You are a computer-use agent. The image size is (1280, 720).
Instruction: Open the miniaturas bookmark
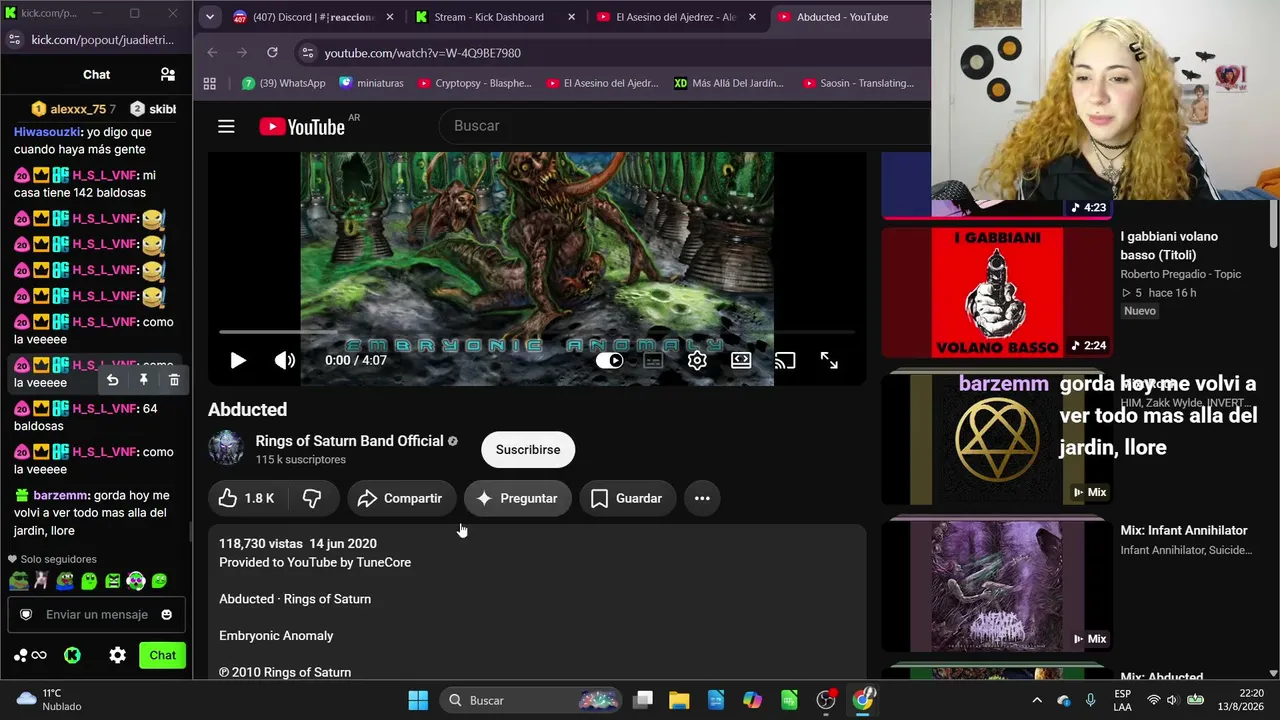371,83
